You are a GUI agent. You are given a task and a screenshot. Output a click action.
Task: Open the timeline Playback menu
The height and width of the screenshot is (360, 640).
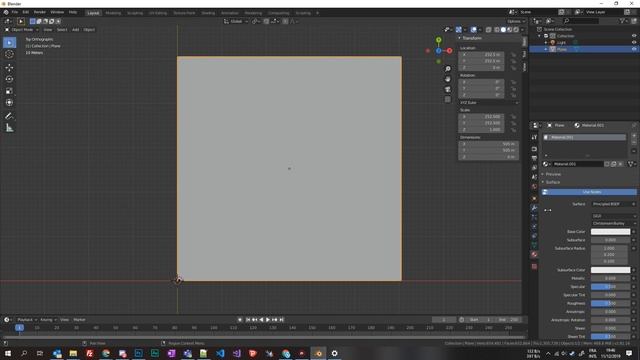pos(27,320)
